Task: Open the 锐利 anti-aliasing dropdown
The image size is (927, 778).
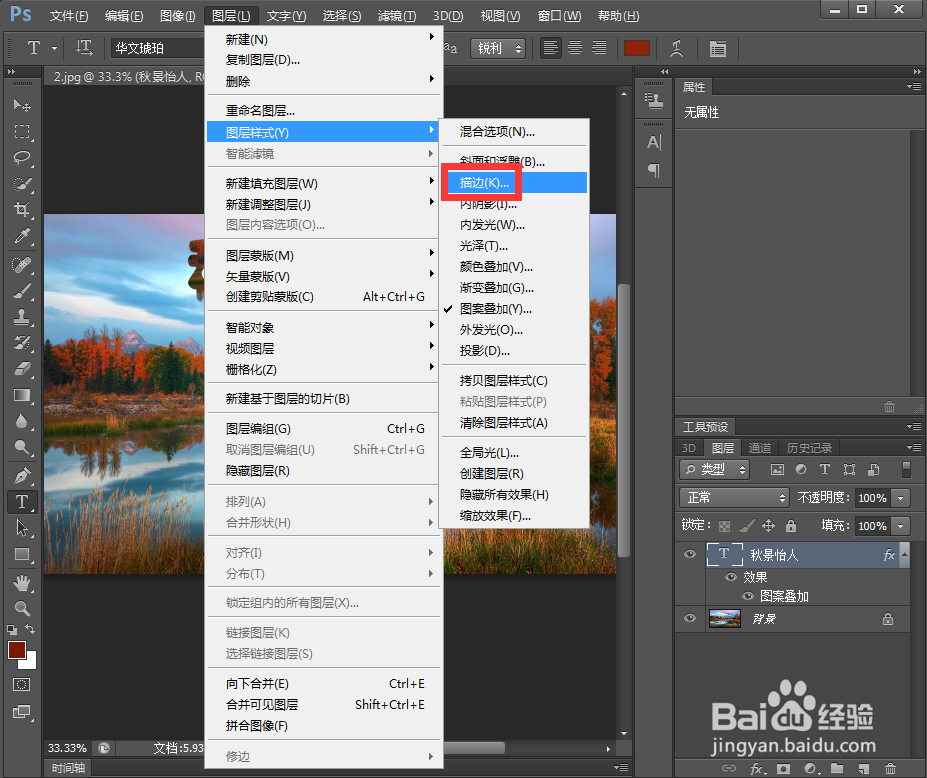Action: tap(498, 47)
